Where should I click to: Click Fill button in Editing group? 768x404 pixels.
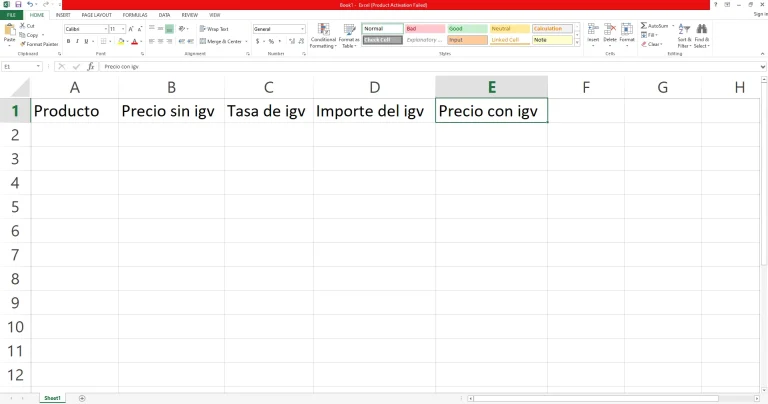pos(648,35)
